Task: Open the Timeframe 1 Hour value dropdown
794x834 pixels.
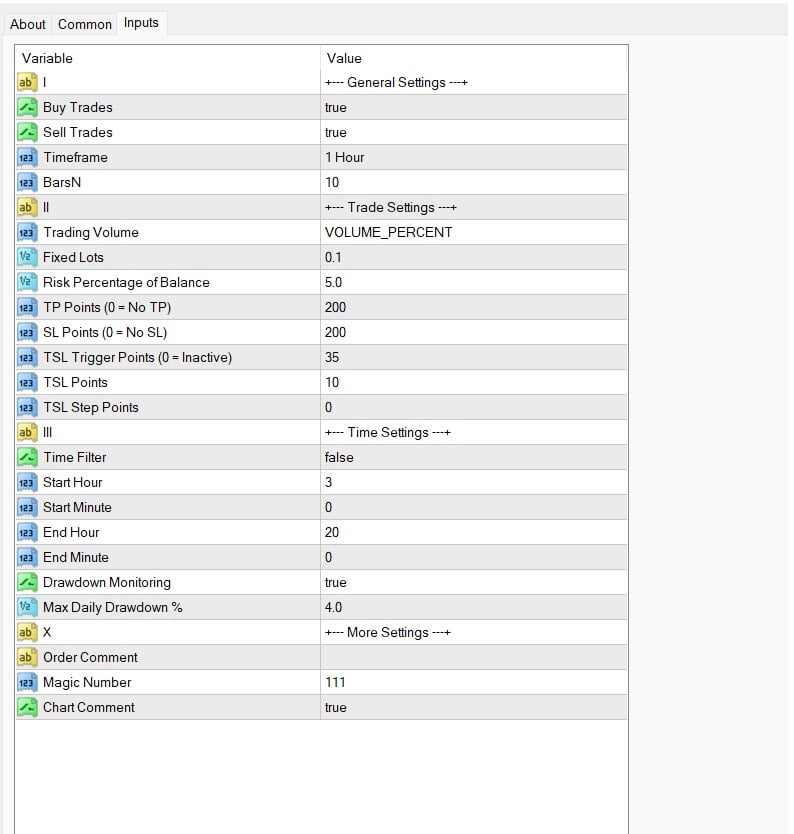Action: click(345, 157)
